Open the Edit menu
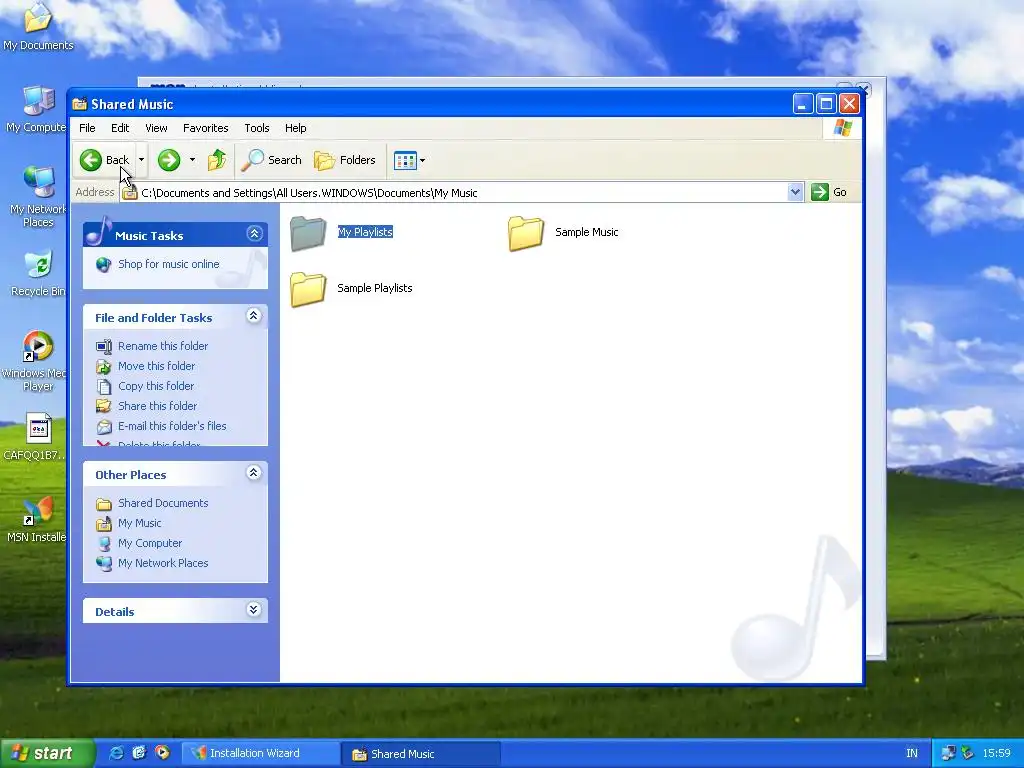 (x=120, y=128)
